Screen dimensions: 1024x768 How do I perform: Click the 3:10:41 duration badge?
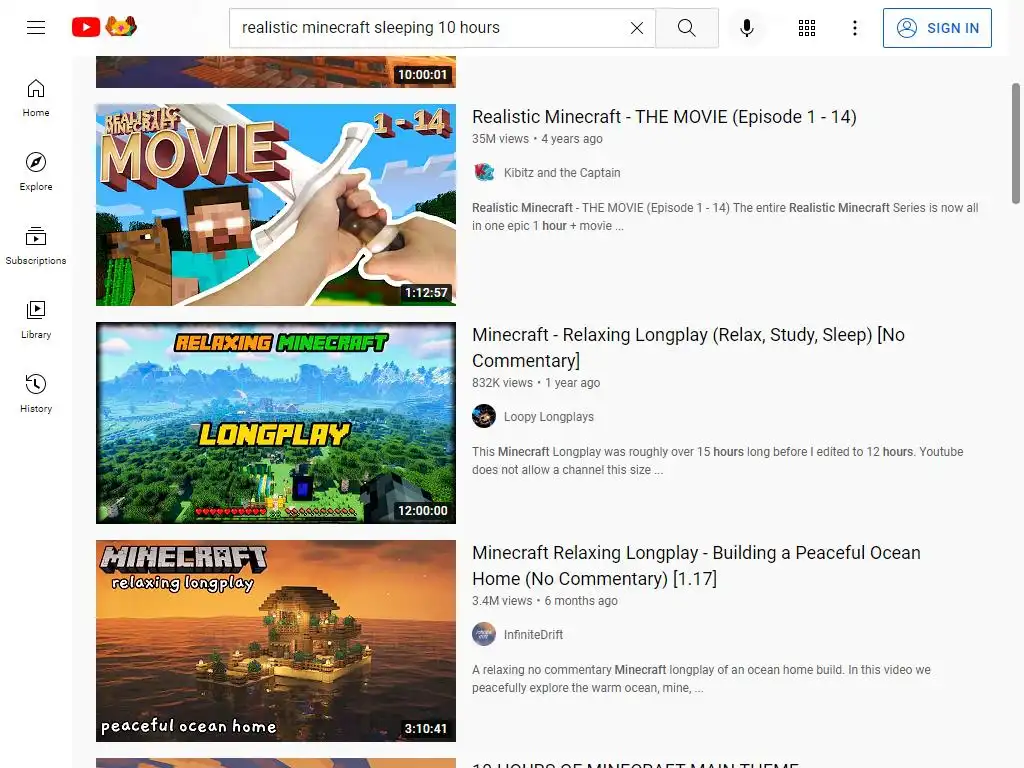(426, 729)
